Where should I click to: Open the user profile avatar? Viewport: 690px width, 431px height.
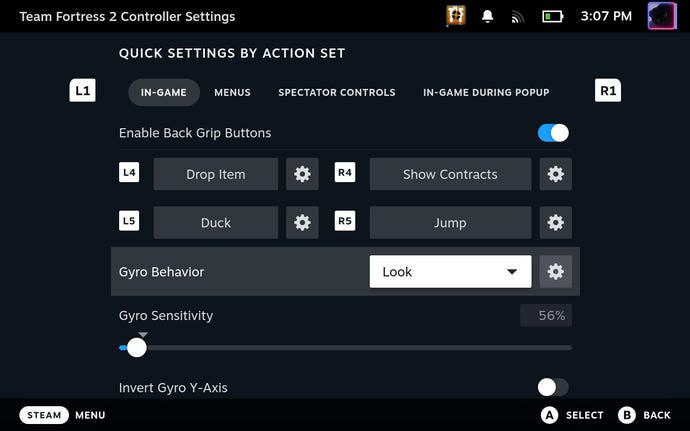point(662,17)
